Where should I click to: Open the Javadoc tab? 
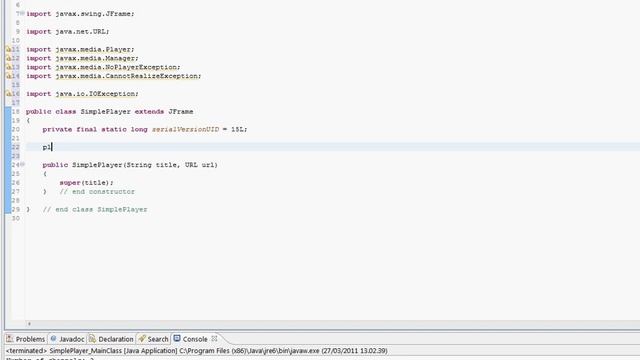pyautogui.click(x=67, y=339)
